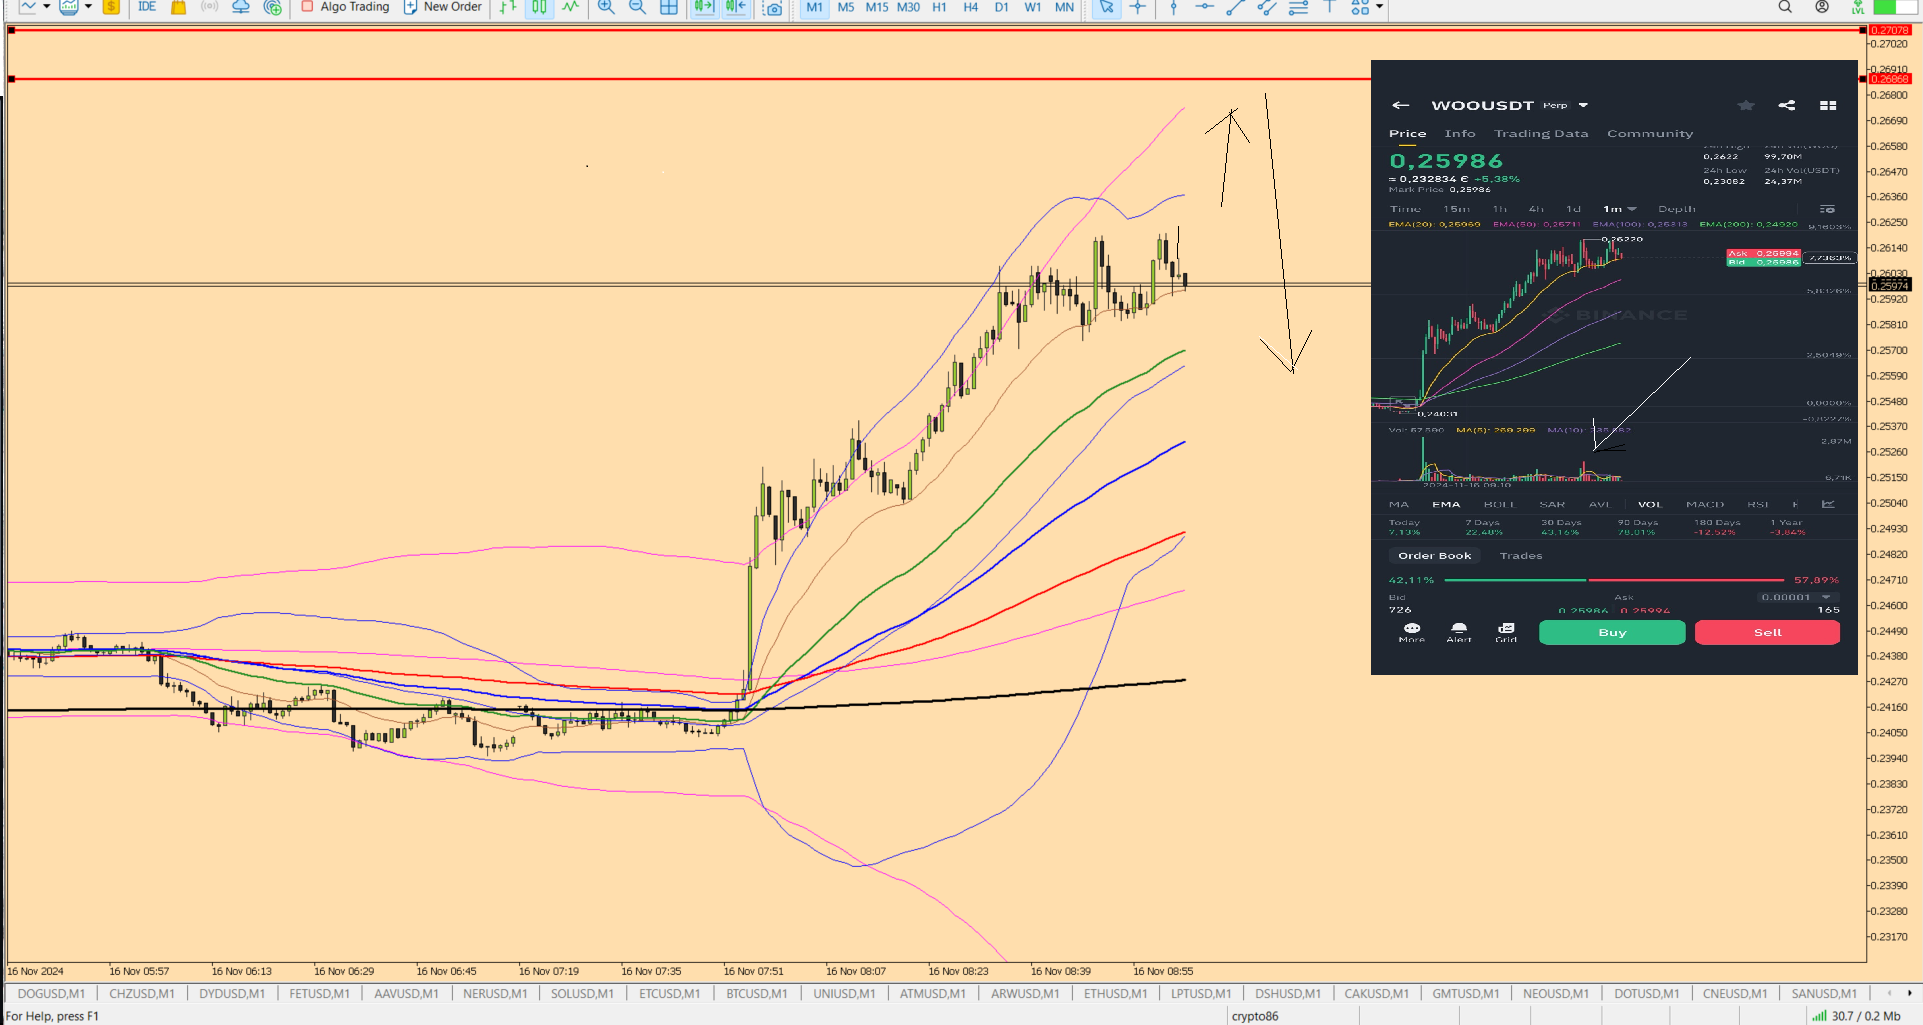1923x1025 pixels.
Task: Click the crypto86 profile in status bar
Action: (1255, 1016)
